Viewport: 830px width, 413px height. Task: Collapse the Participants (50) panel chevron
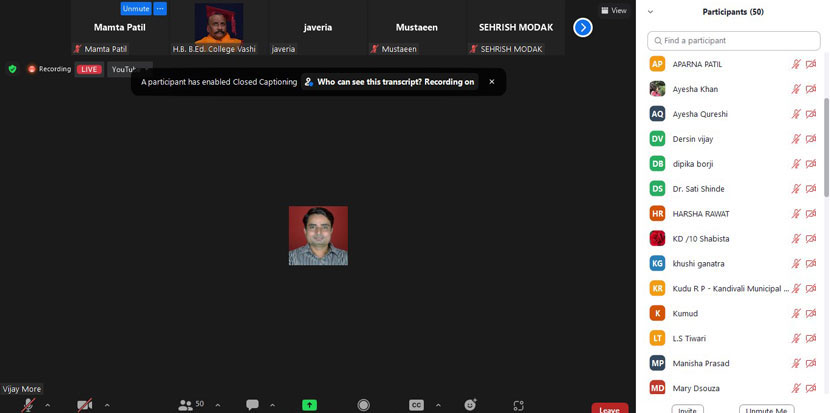click(651, 12)
